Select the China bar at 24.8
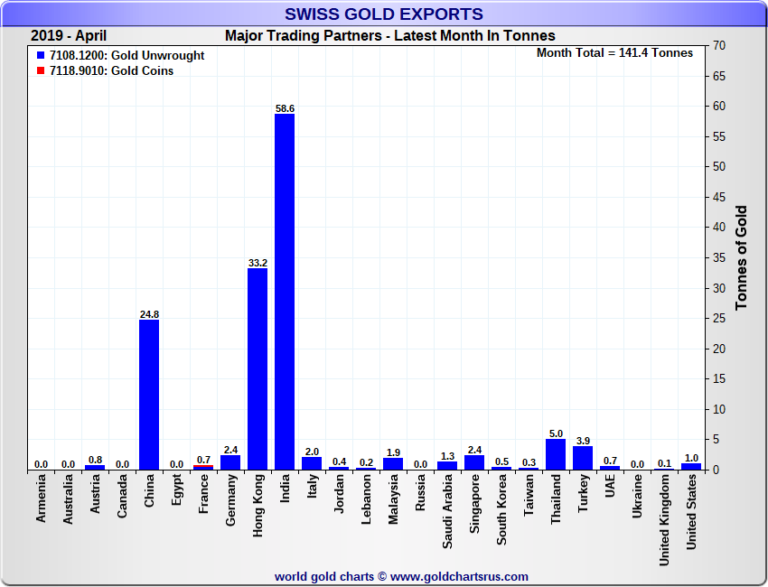 [x=149, y=394]
